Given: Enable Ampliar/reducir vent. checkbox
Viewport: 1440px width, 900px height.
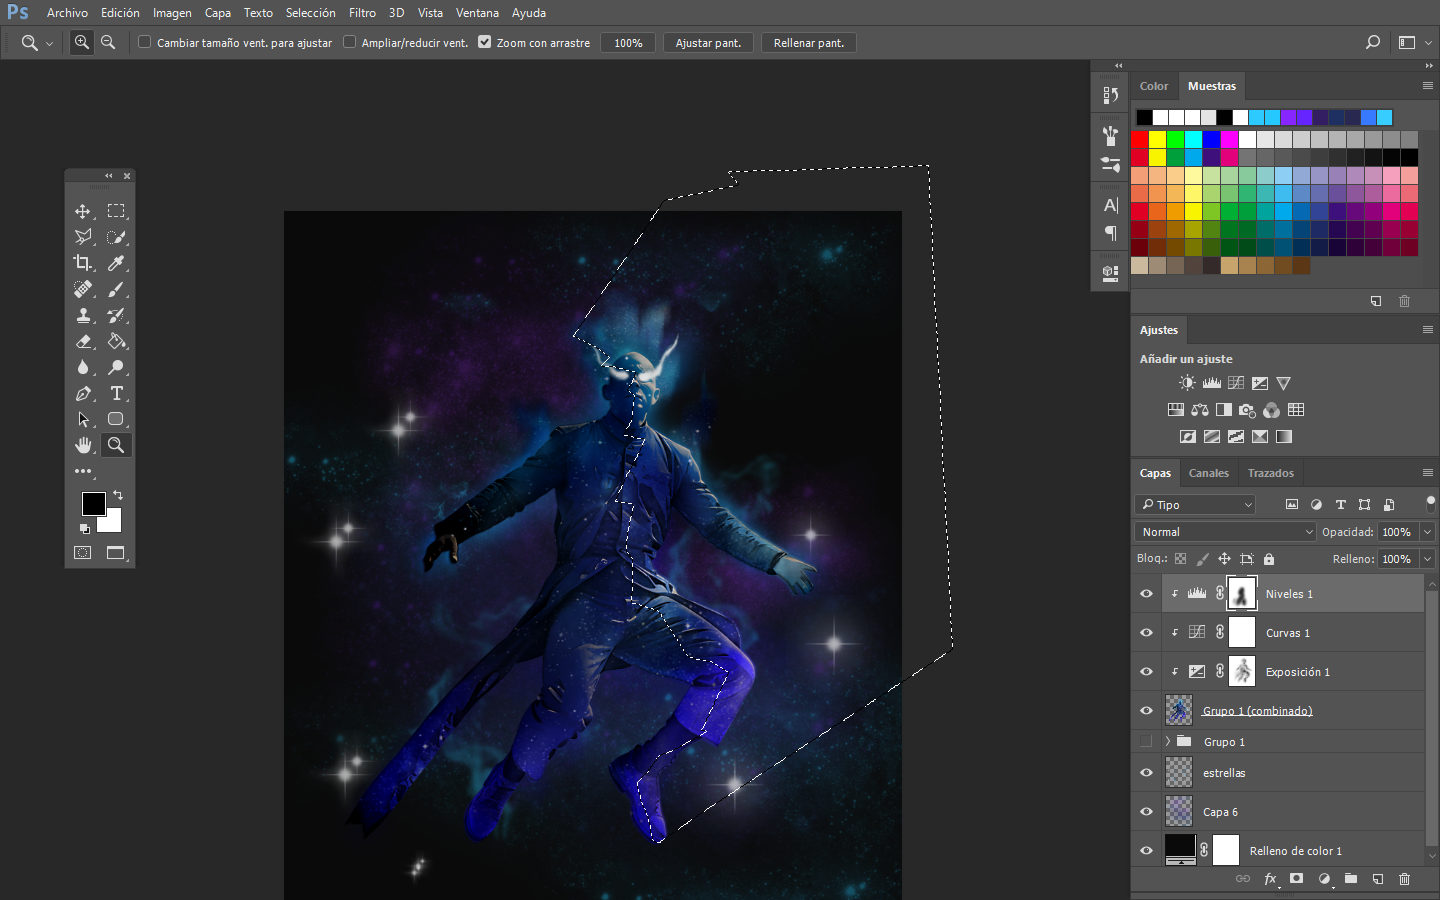Looking at the screenshot, I should (x=350, y=42).
